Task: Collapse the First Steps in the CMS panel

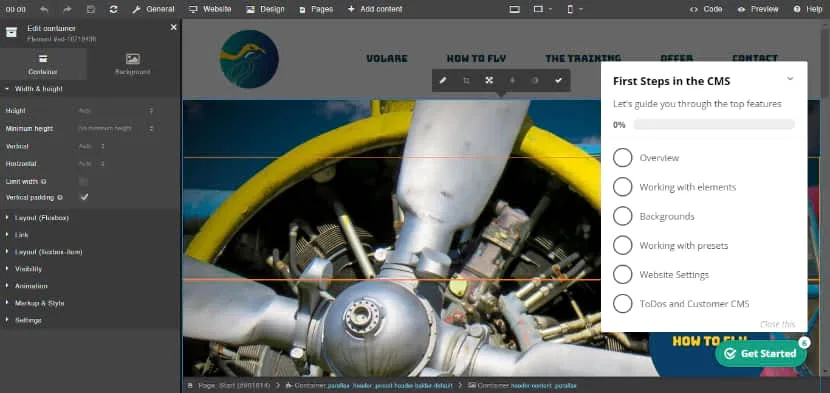Action: 790,79
